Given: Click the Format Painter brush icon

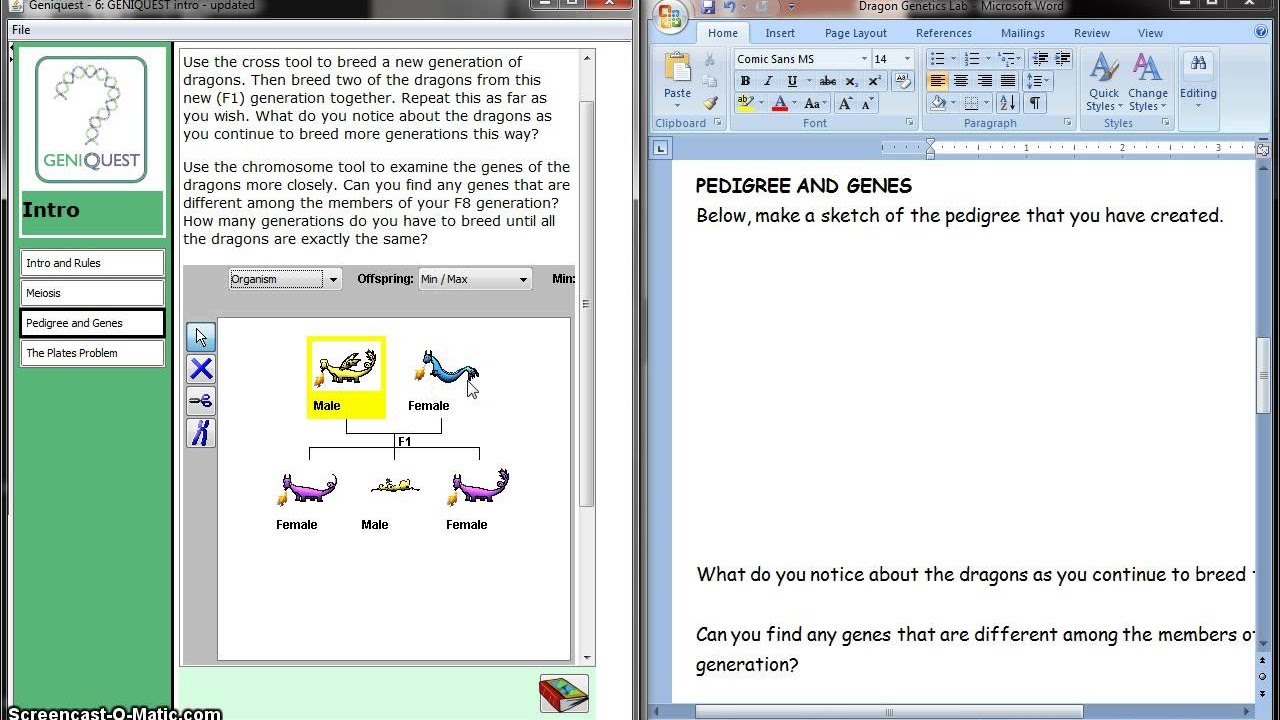Looking at the screenshot, I should (x=710, y=103).
